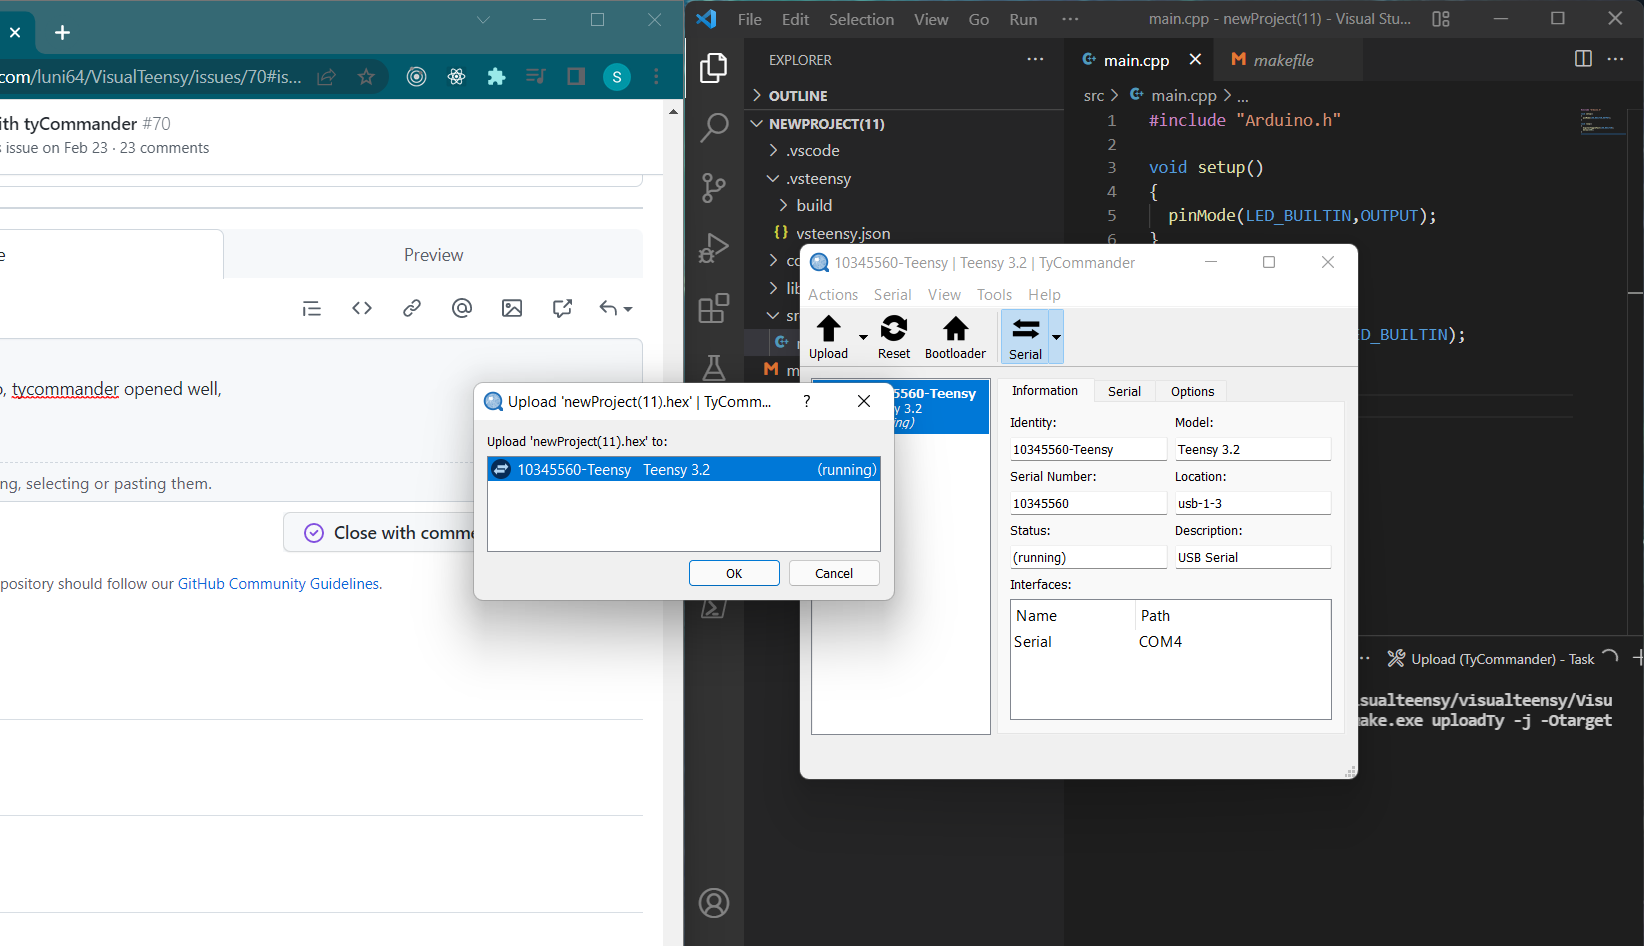The height and width of the screenshot is (946, 1644).
Task: Select the Source Control icon in VS Code
Action: (714, 188)
